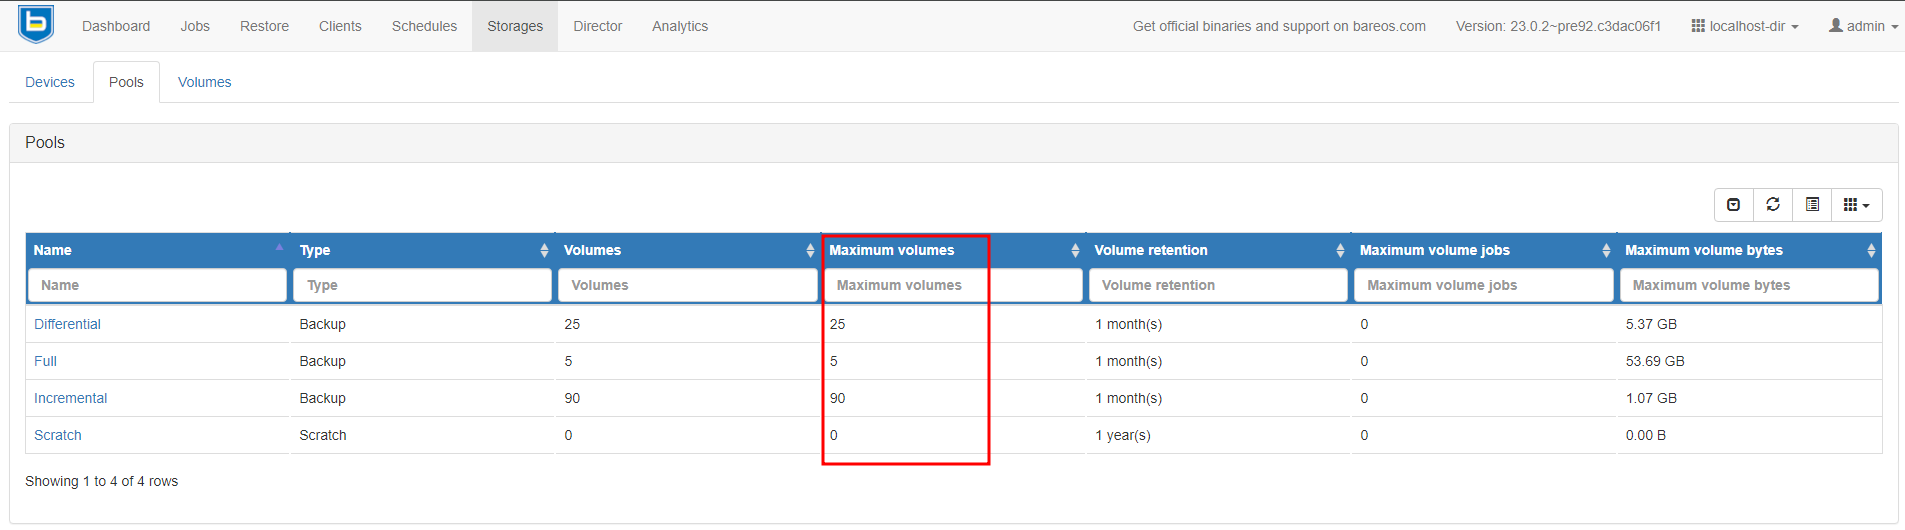1905x530 pixels.
Task: Sort by the Name column arrow
Action: tap(279, 248)
